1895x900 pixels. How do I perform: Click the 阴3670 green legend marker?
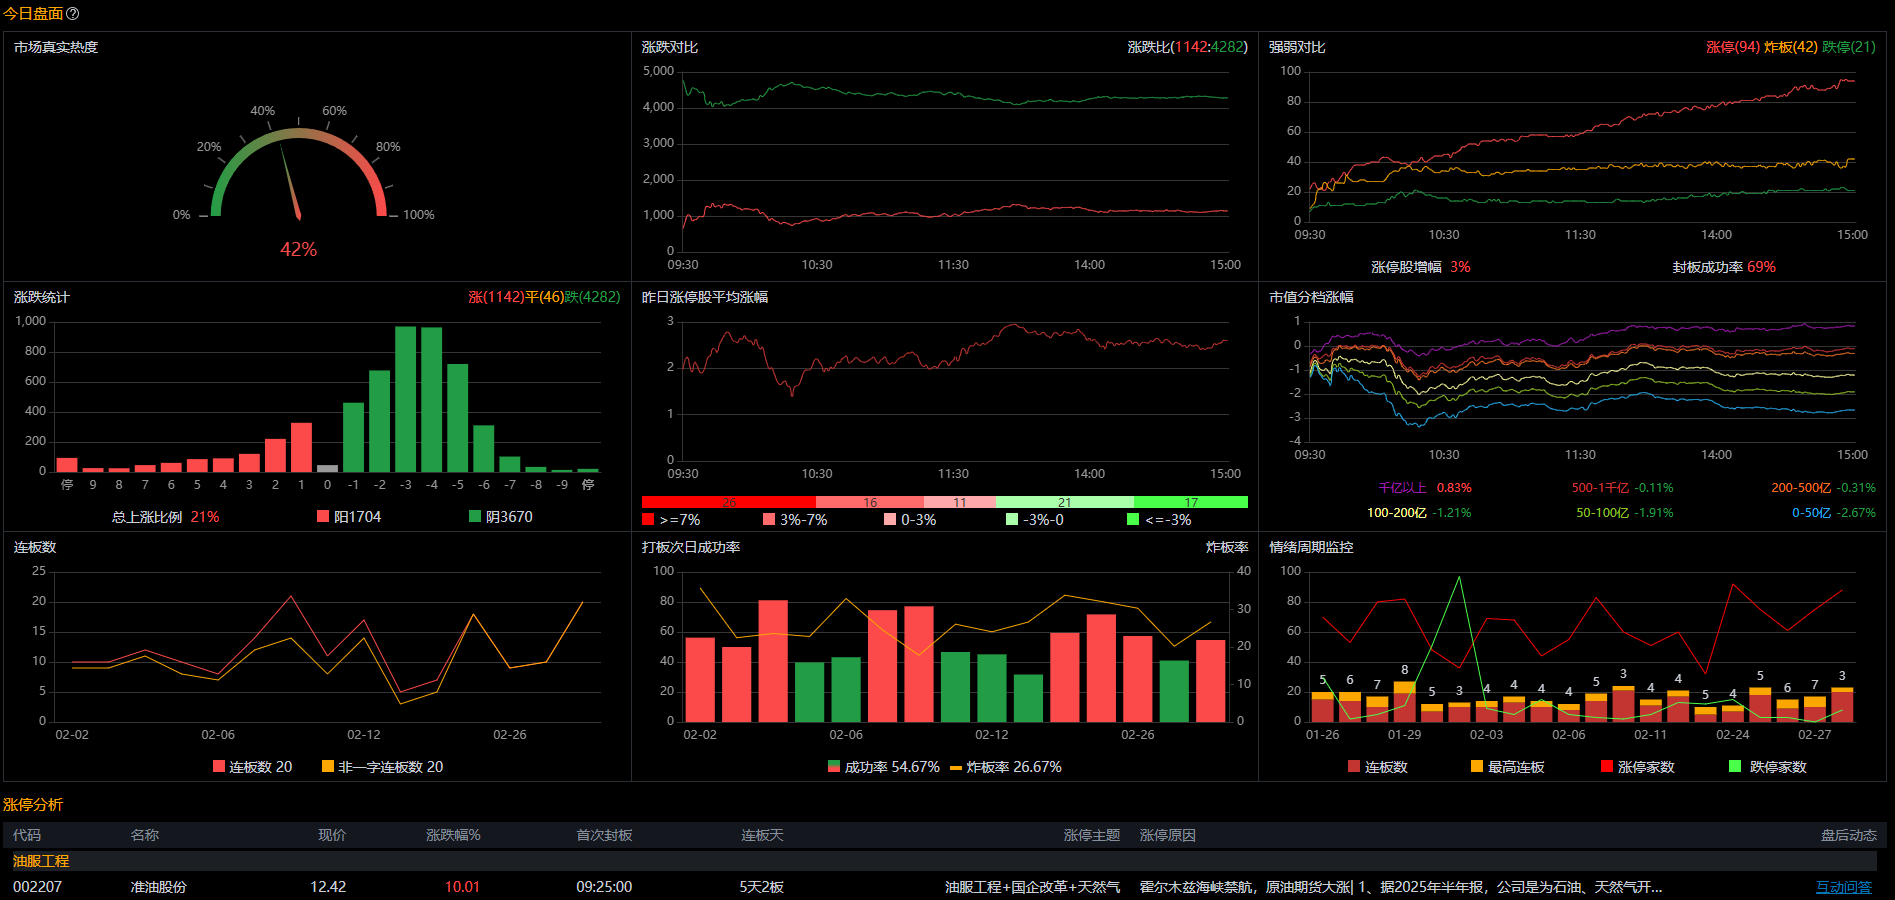(475, 517)
